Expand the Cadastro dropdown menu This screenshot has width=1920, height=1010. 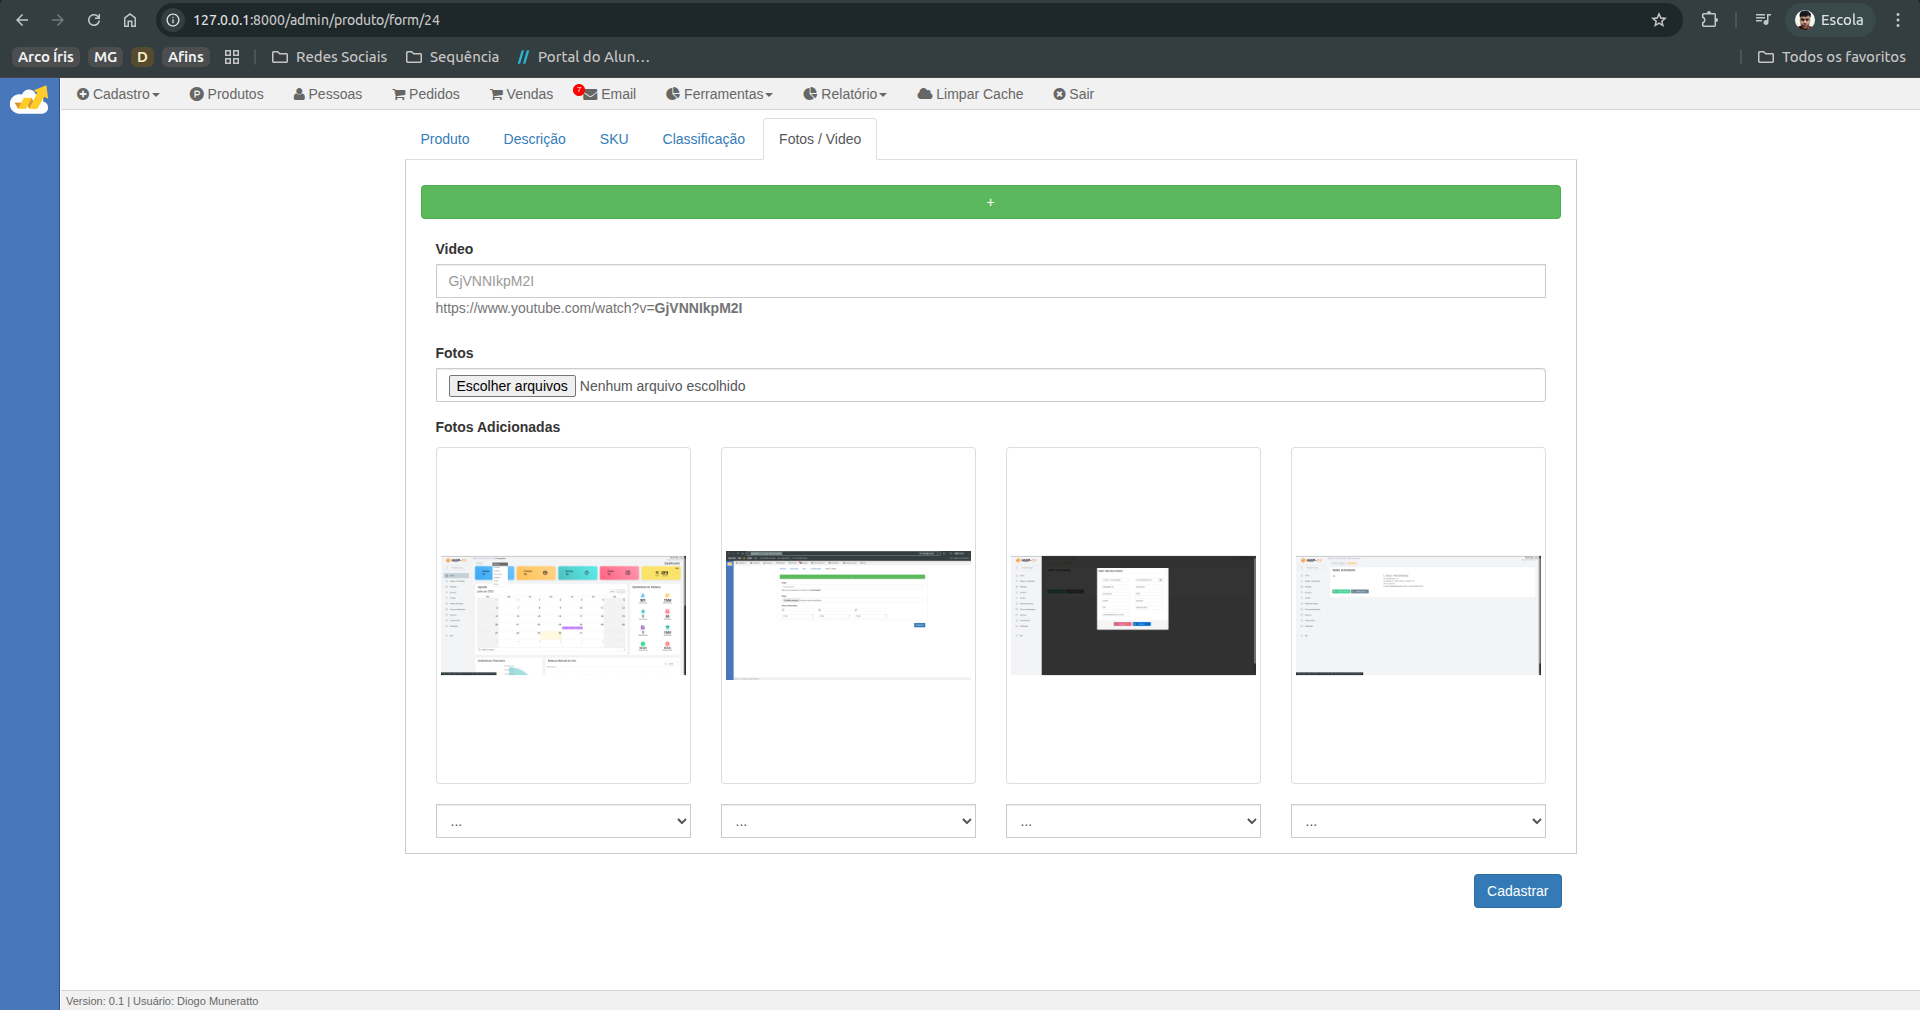[x=118, y=94]
